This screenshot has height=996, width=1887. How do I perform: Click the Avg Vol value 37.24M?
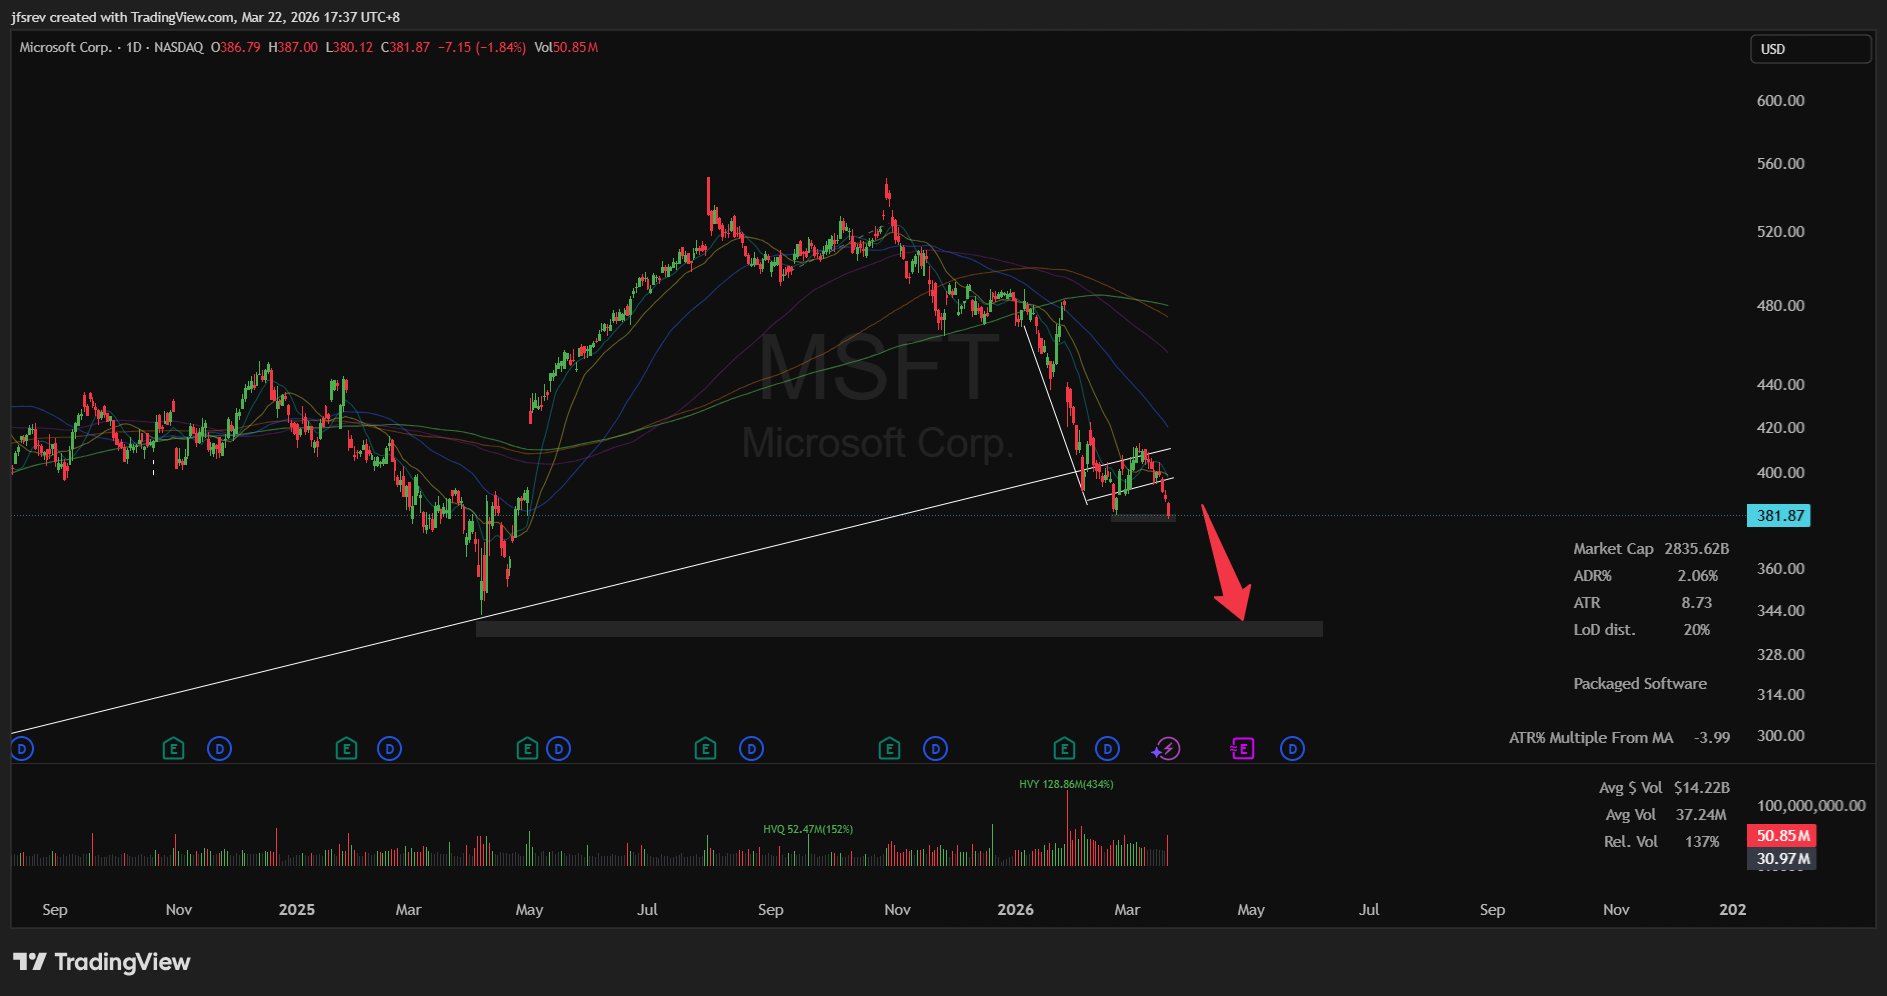coord(1701,815)
